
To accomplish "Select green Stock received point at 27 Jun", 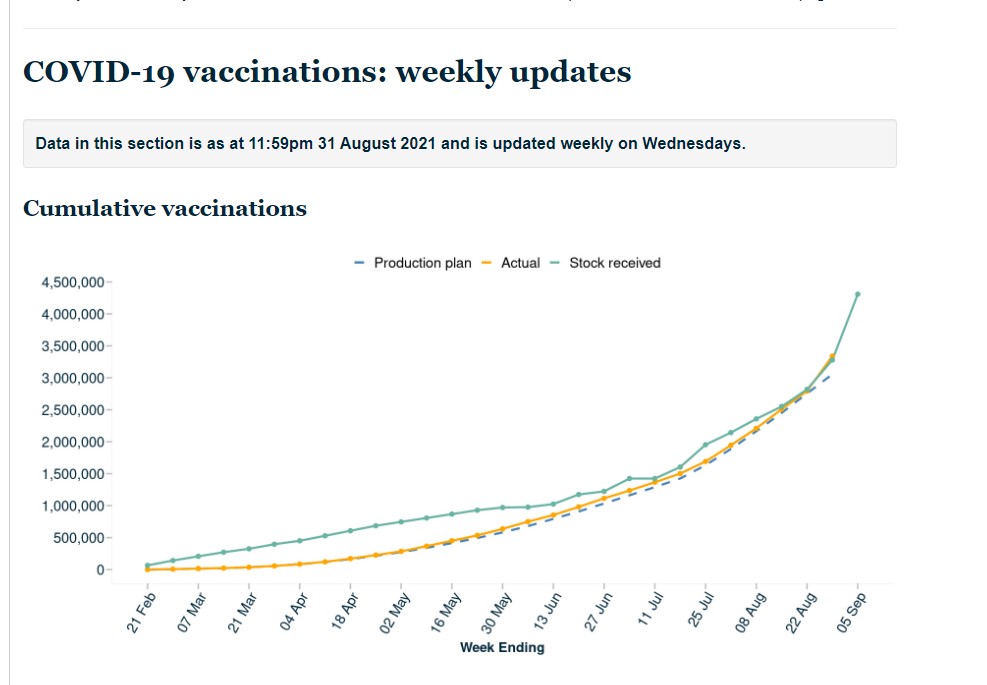I will [604, 491].
